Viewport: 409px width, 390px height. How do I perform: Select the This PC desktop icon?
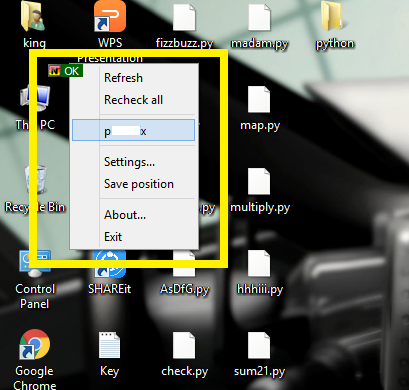[35, 99]
